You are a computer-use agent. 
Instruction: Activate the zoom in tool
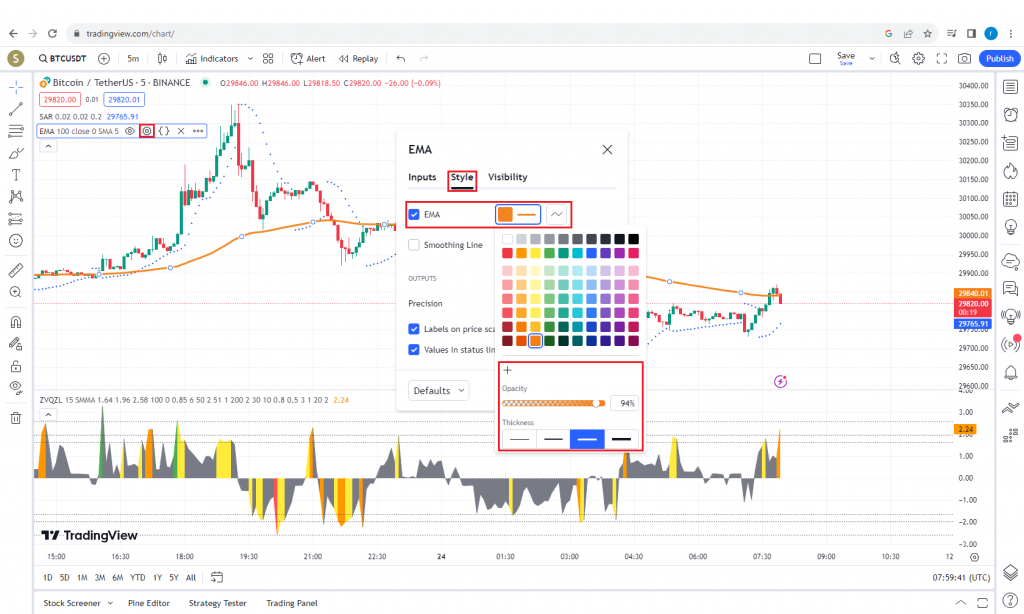(x=16, y=292)
